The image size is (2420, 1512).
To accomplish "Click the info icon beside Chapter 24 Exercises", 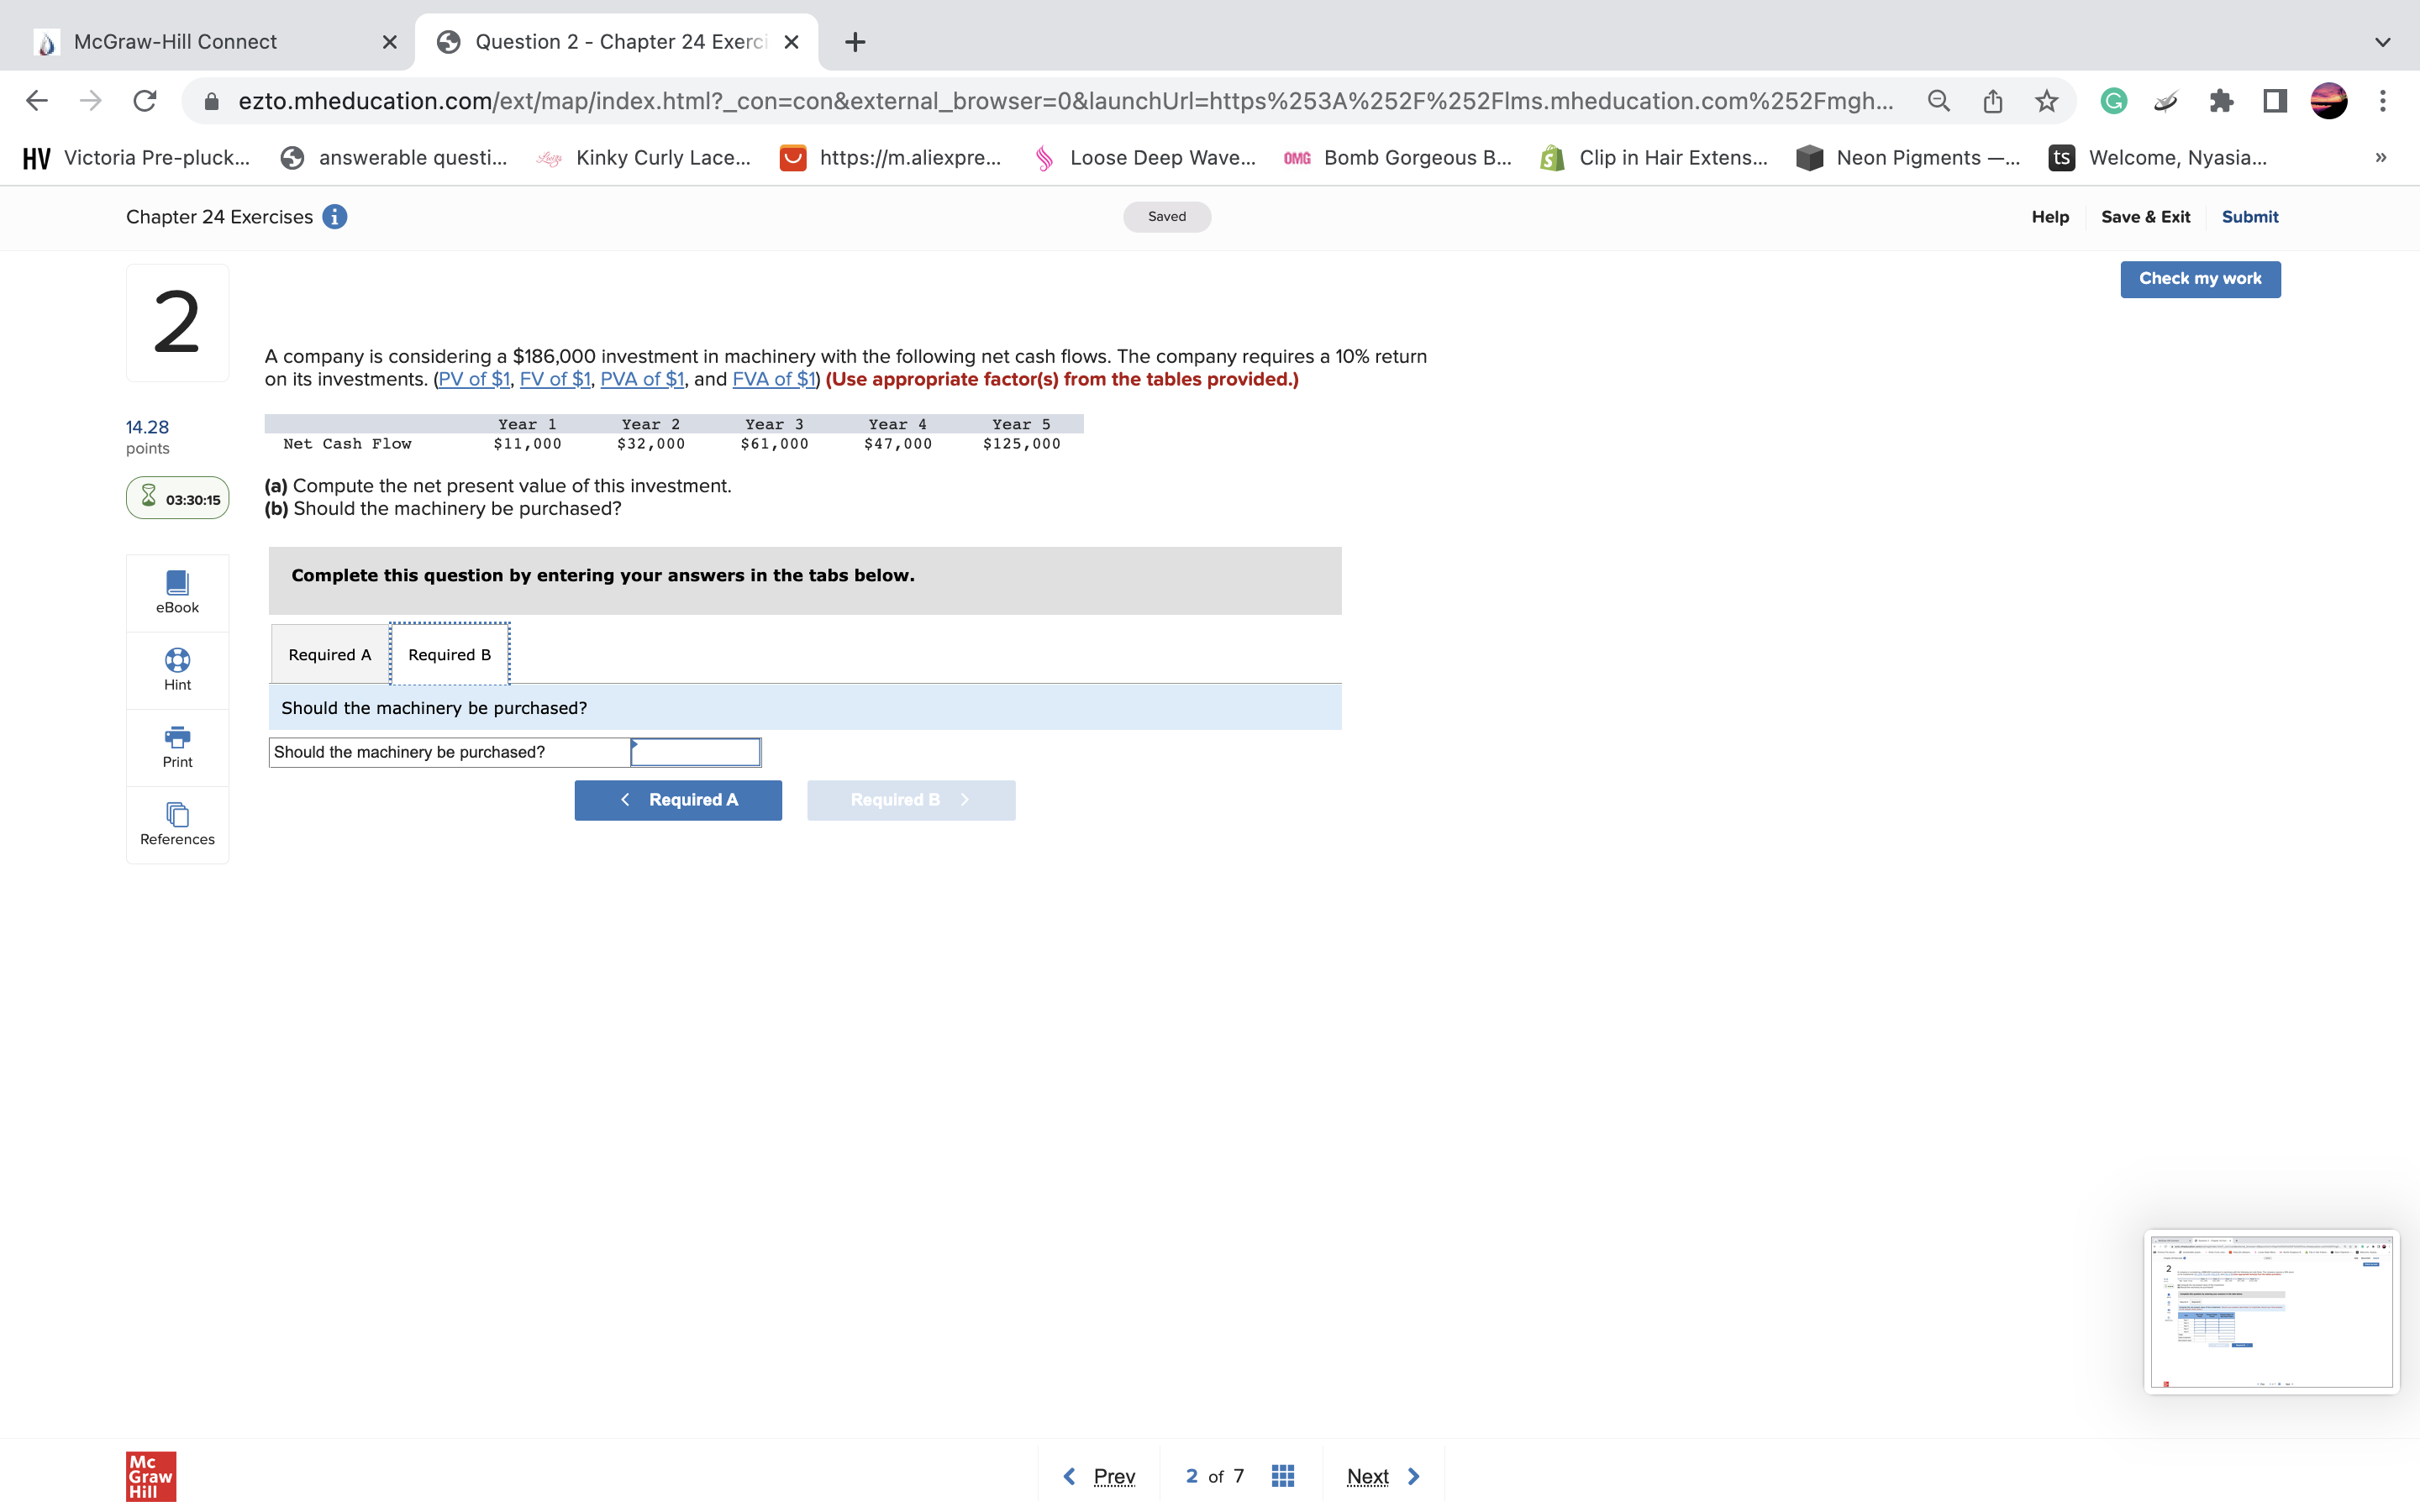I will (x=335, y=217).
